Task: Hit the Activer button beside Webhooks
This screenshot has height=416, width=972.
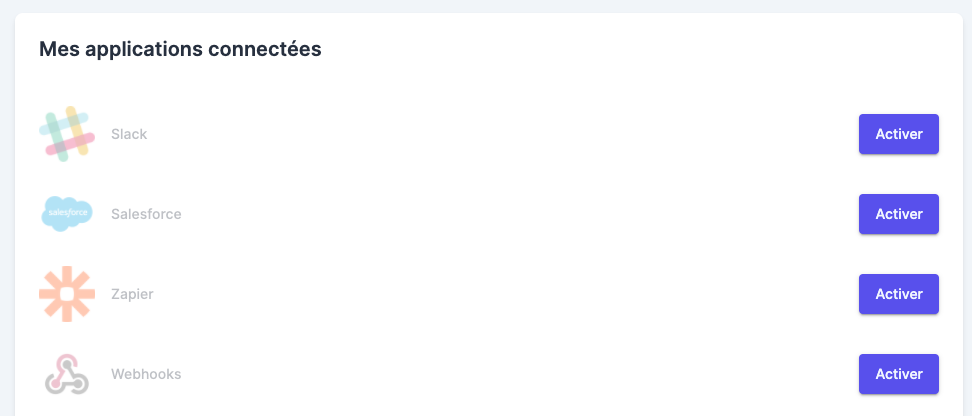Action: tap(898, 374)
